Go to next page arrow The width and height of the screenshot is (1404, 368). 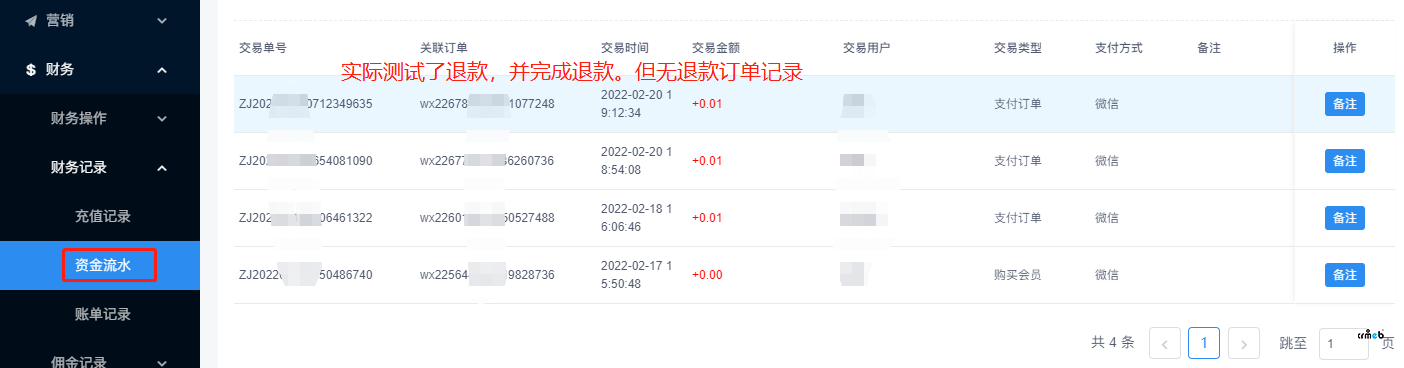(x=1243, y=343)
